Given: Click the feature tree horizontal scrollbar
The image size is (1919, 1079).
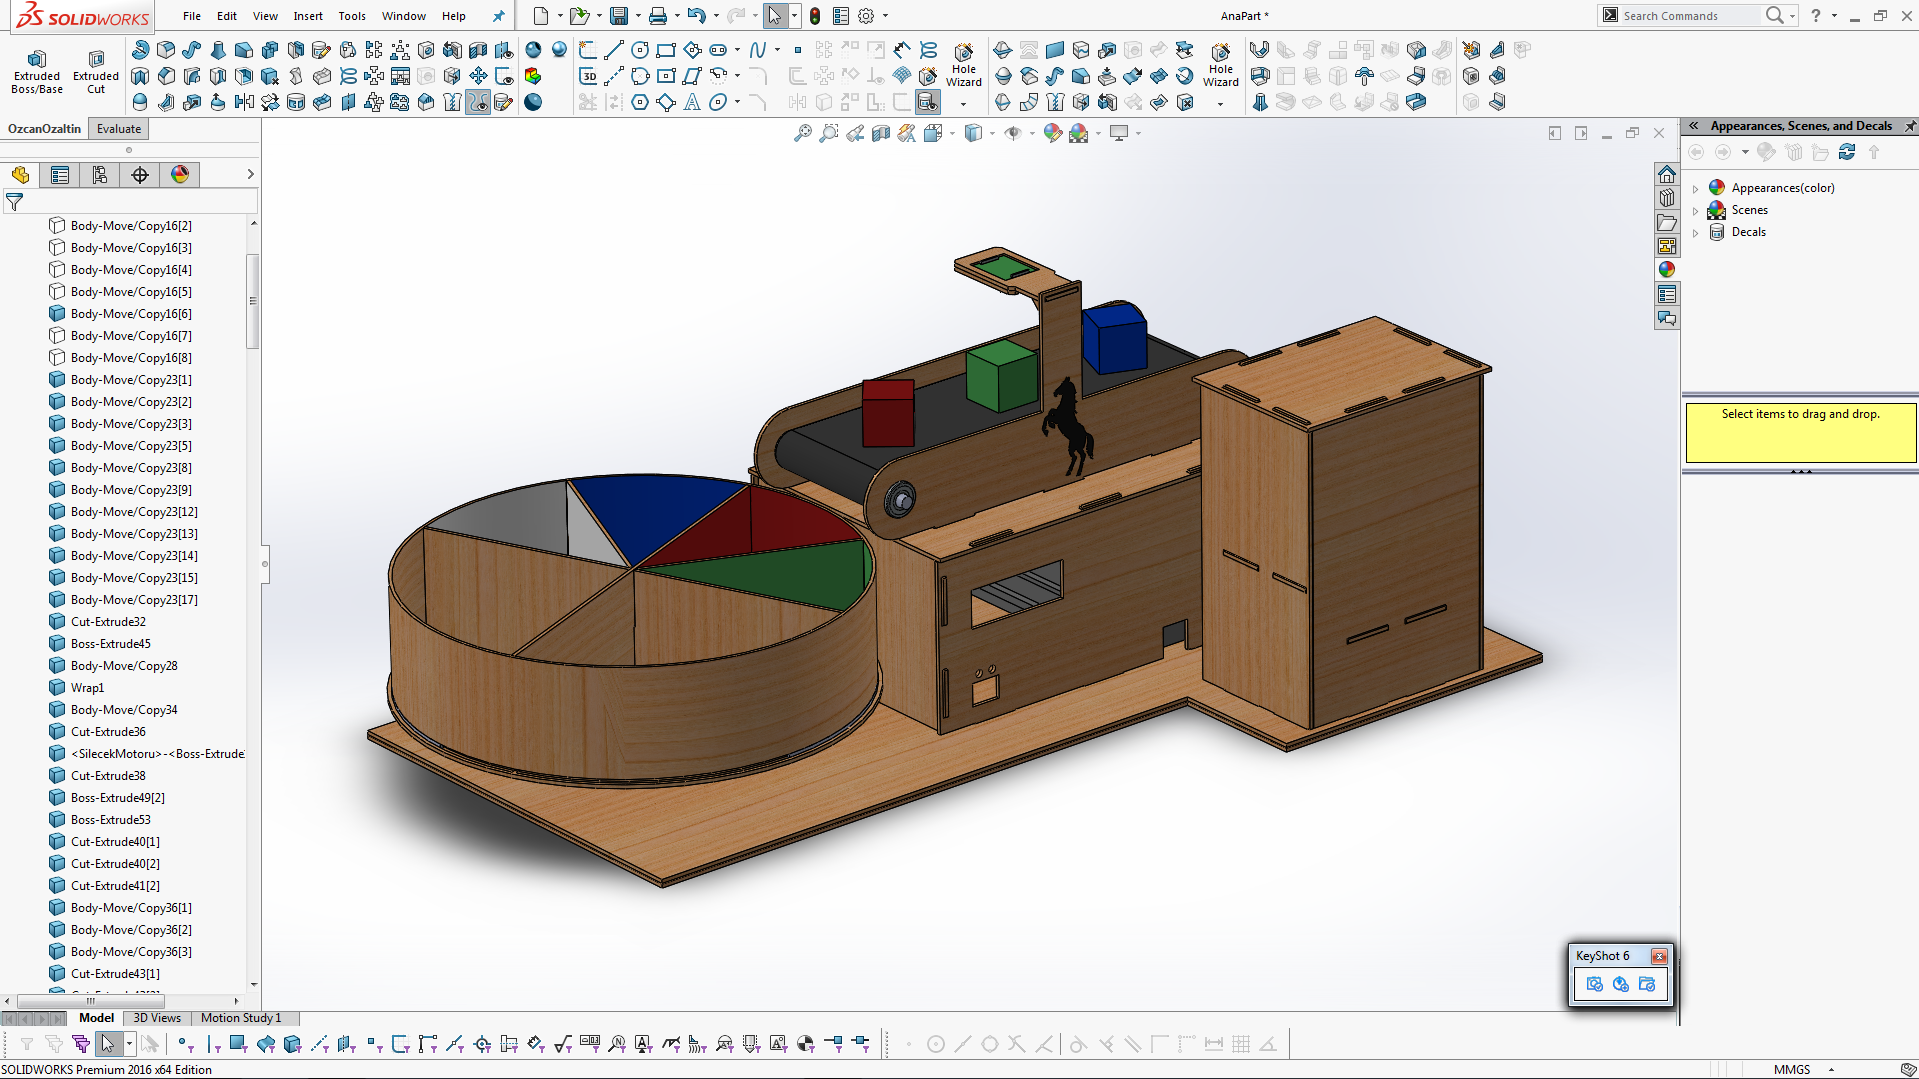Looking at the screenshot, I should coord(90,1001).
